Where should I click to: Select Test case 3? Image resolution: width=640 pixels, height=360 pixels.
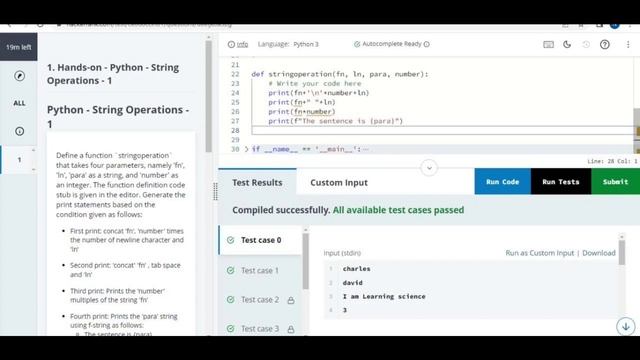(260, 329)
